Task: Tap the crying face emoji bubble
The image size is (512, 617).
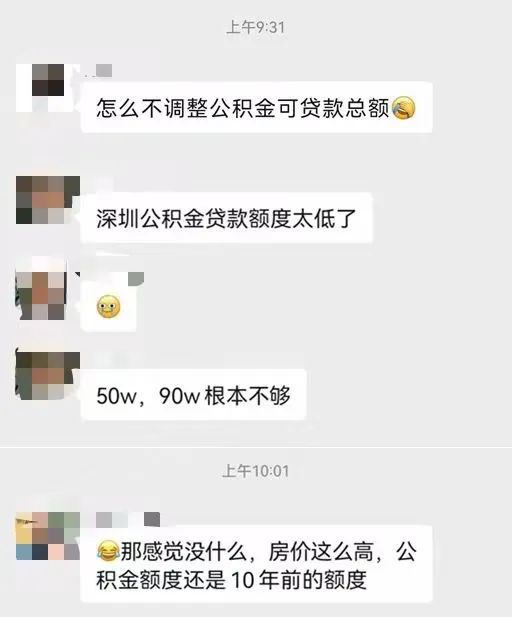Action: click(x=108, y=306)
